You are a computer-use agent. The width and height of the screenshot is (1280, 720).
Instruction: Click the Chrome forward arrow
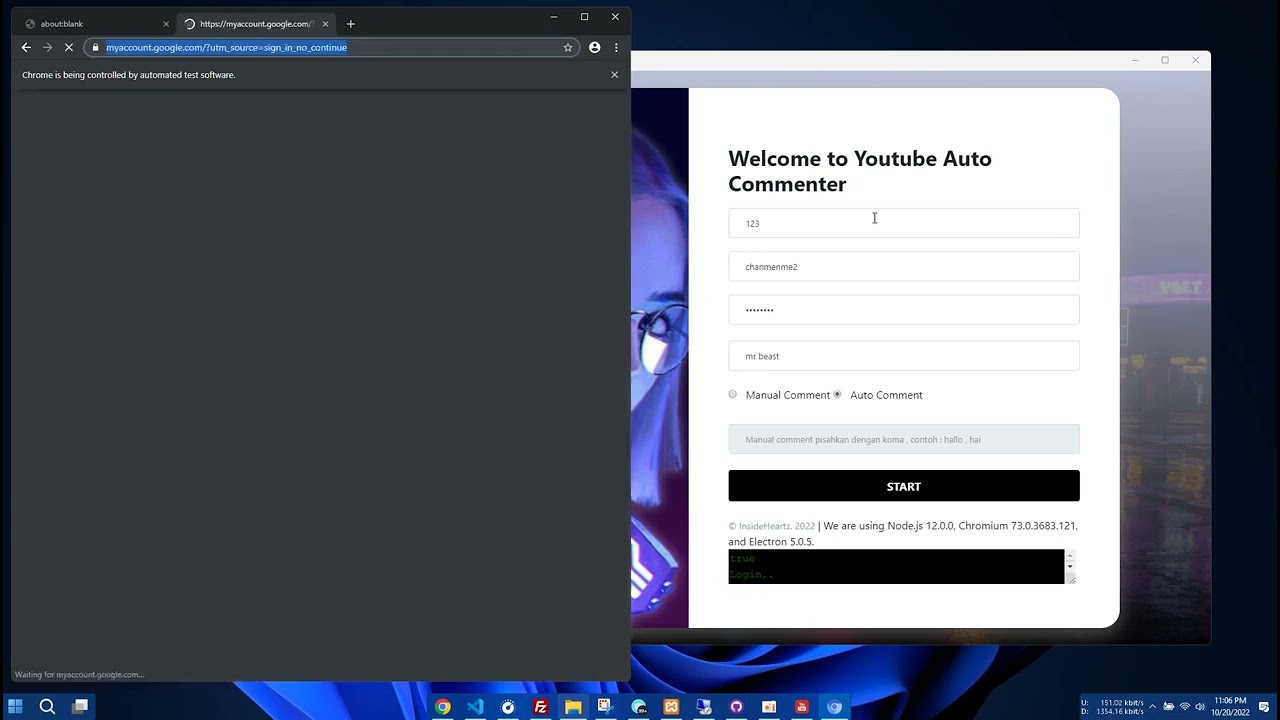[47, 47]
